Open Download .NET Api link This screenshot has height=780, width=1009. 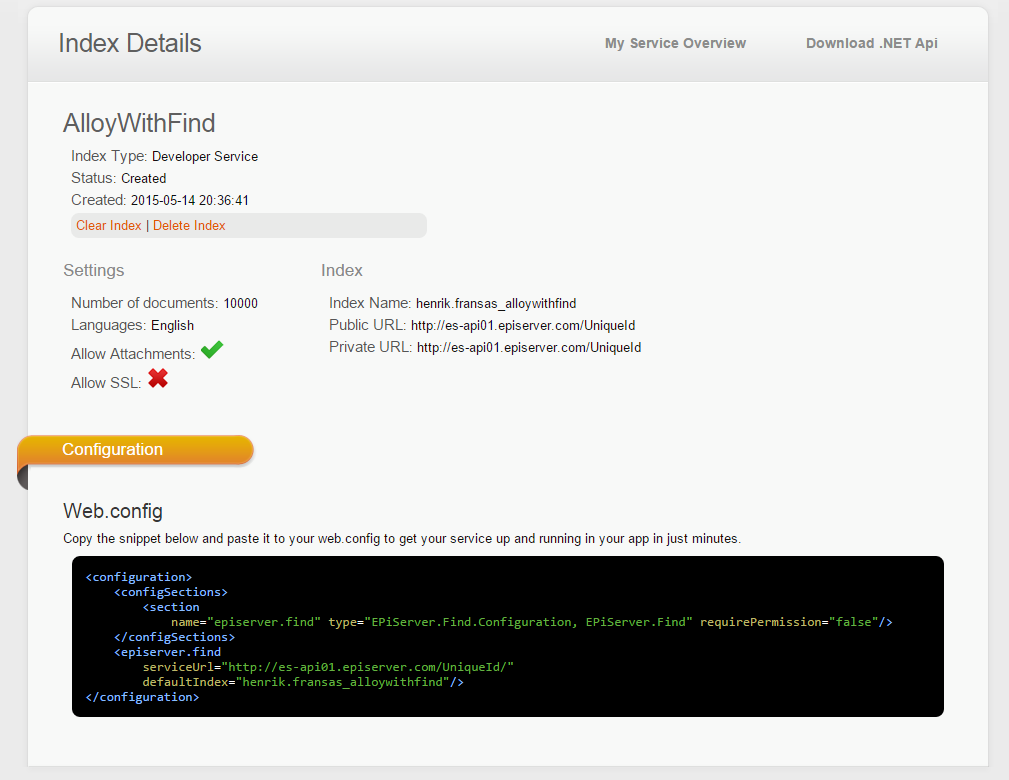[x=871, y=43]
